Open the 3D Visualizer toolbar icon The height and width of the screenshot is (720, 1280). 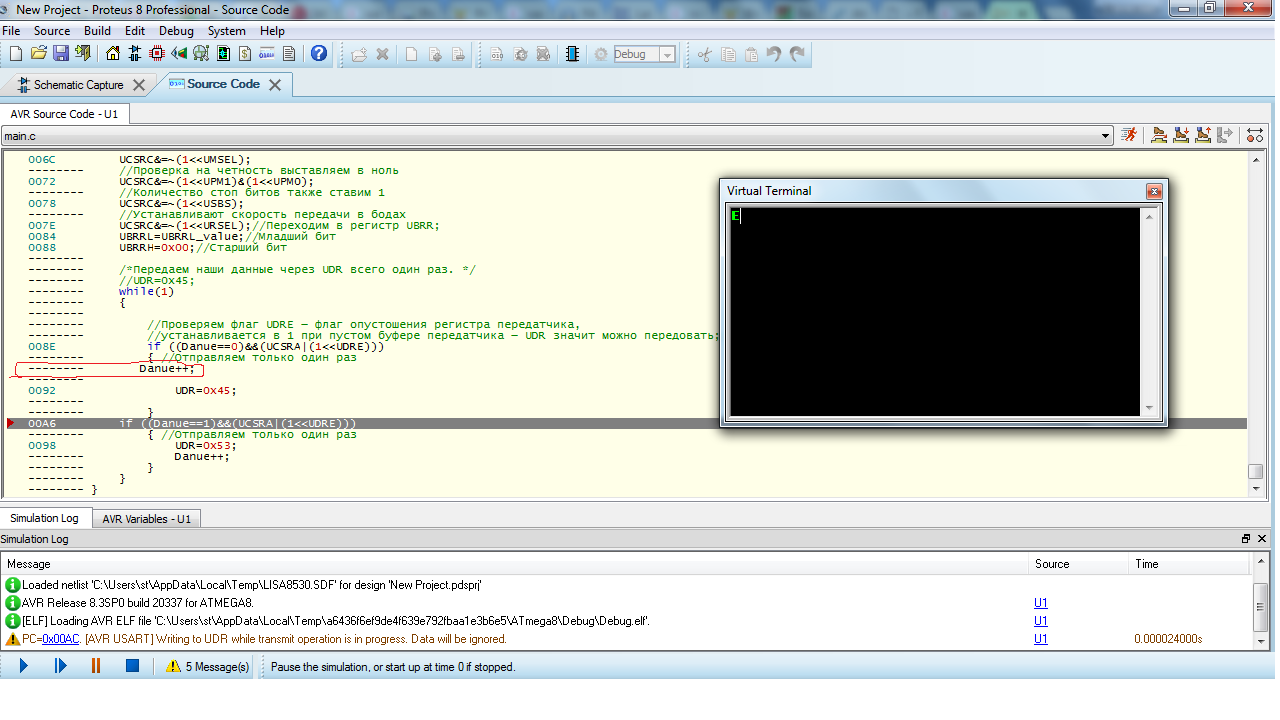(179, 54)
